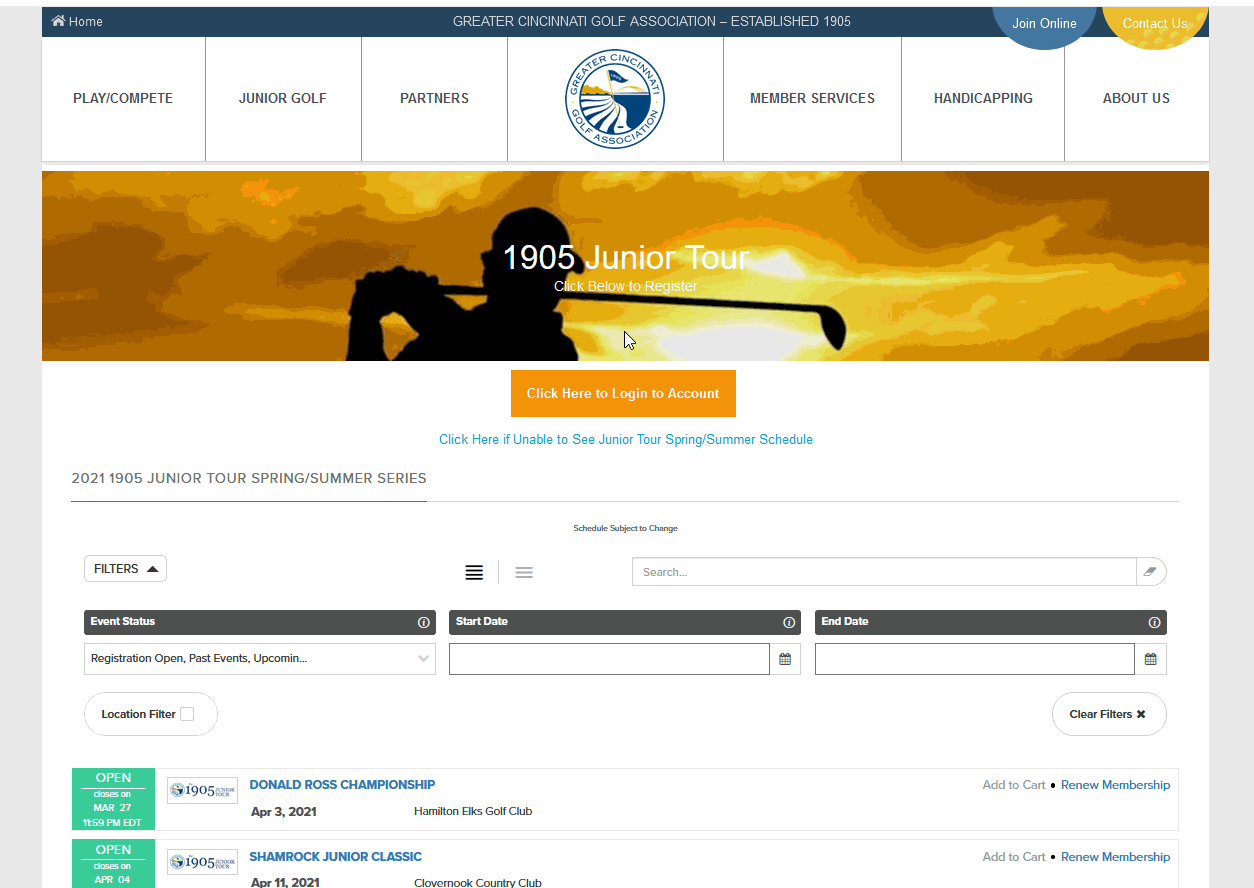The image size is (1254, 888).
Task: Switch to the detailed list view icon
Action: (x=474, y=572)
